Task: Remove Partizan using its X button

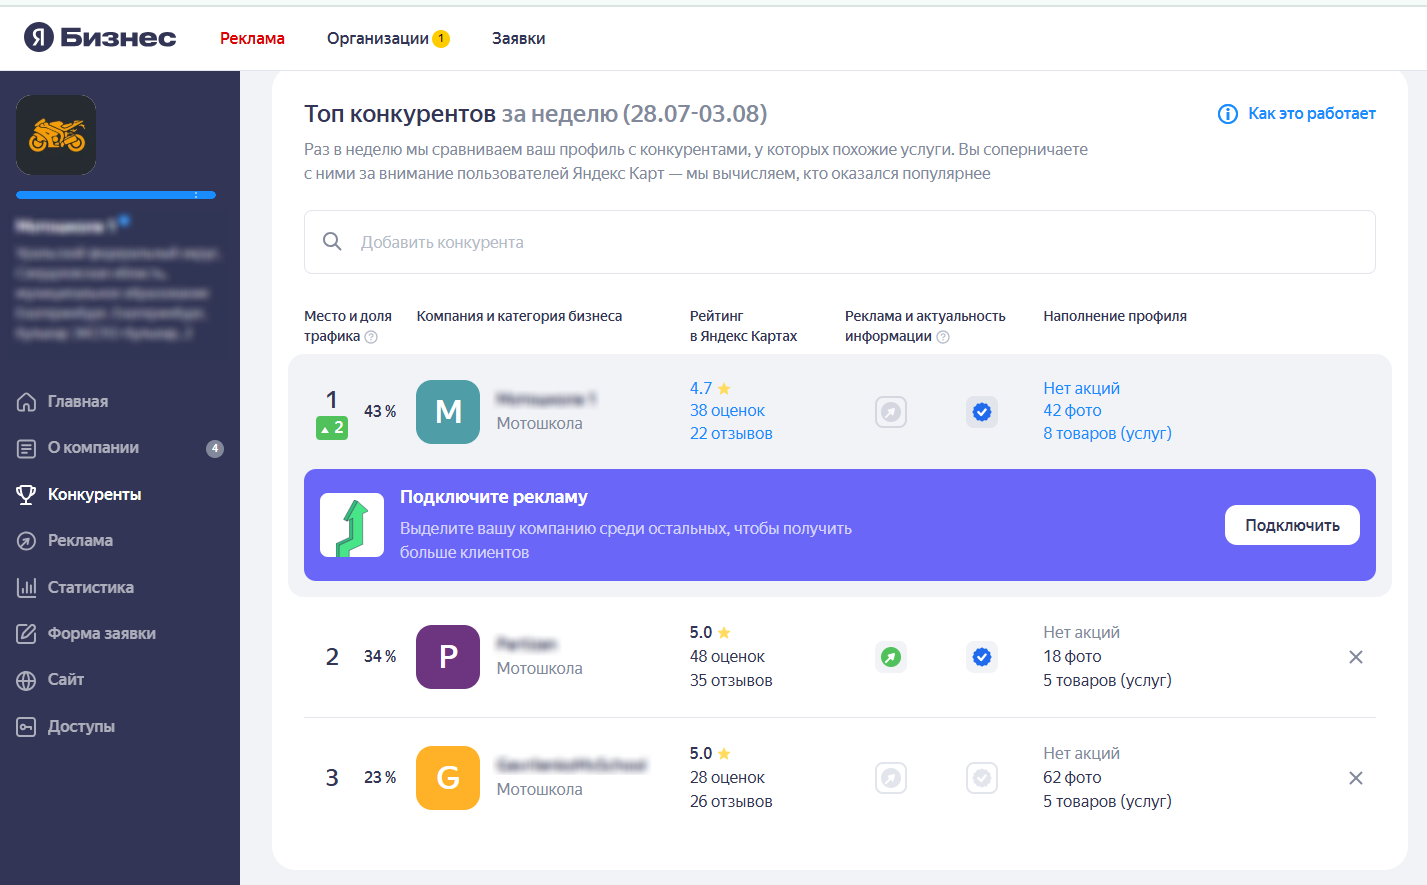Action: (1356, 657)
